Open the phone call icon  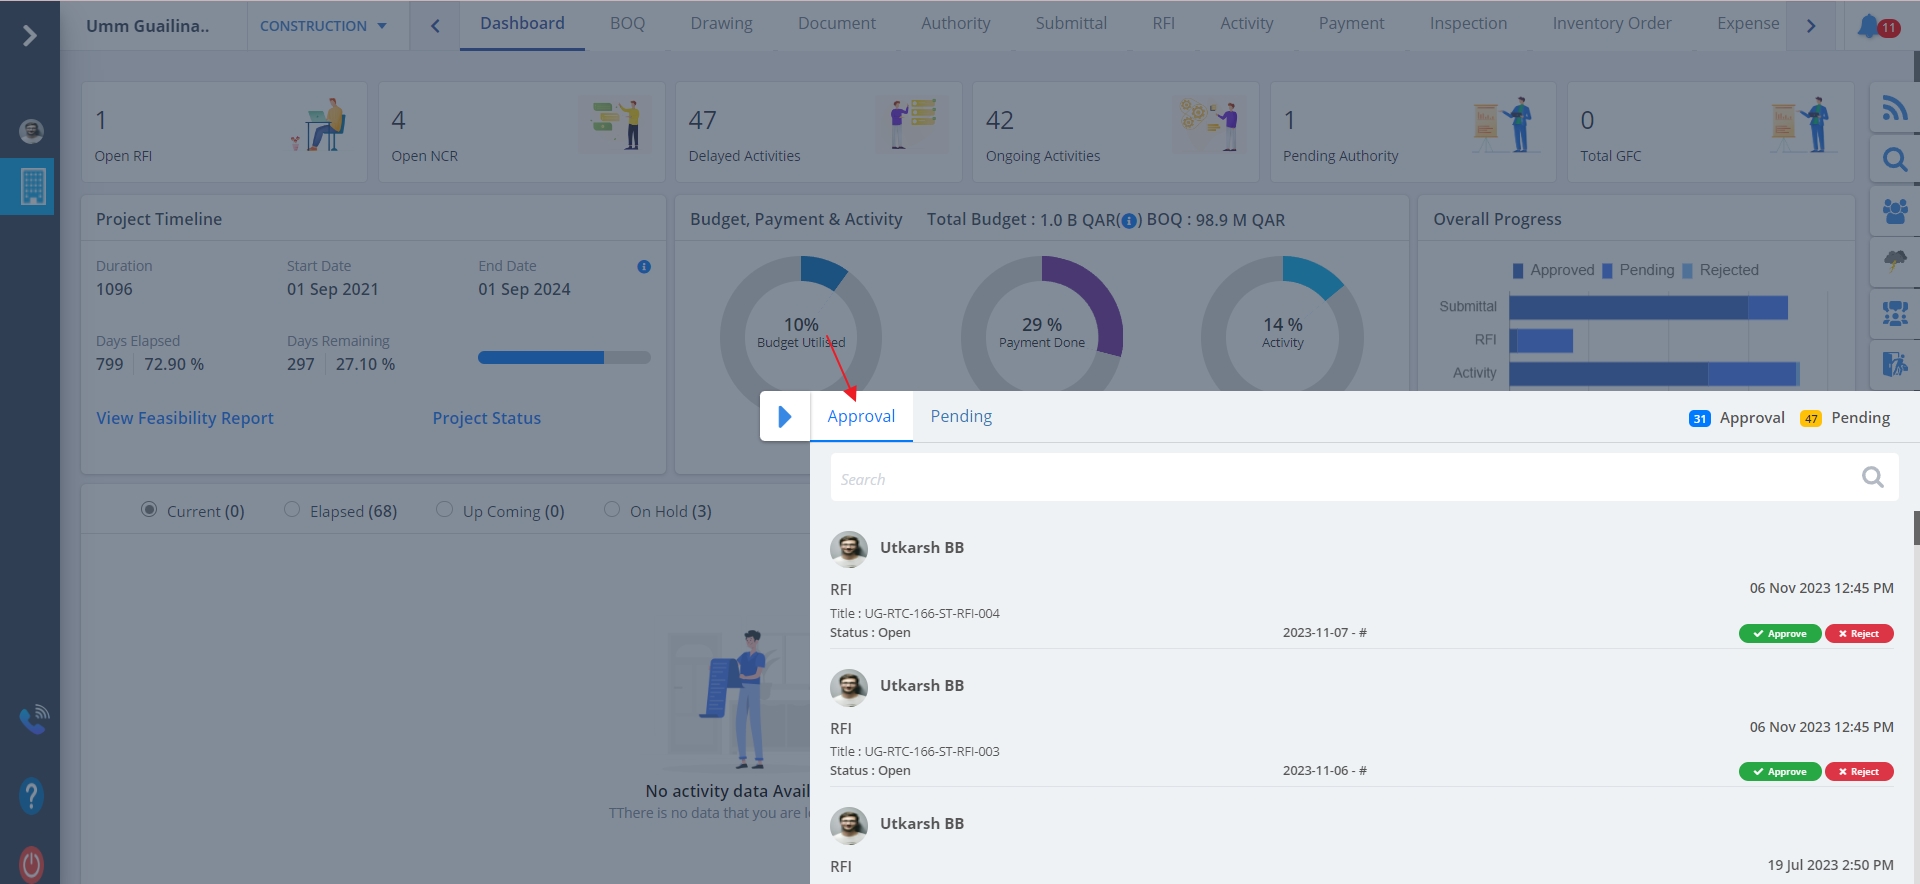(x=33, y=718)
